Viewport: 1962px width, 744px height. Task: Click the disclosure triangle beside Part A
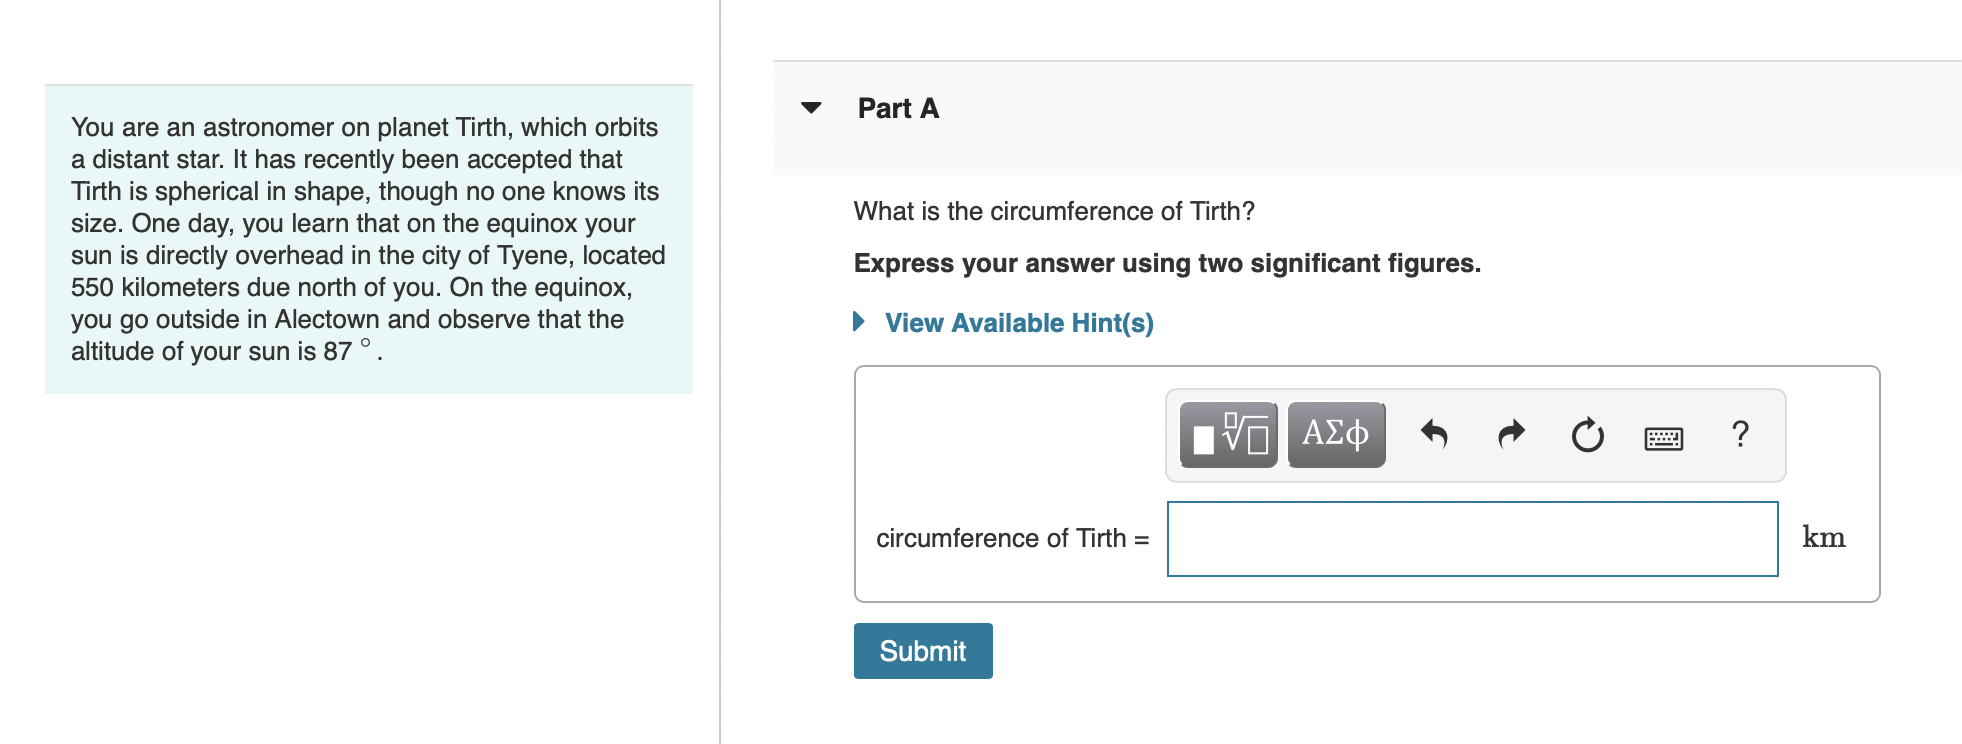810,109
